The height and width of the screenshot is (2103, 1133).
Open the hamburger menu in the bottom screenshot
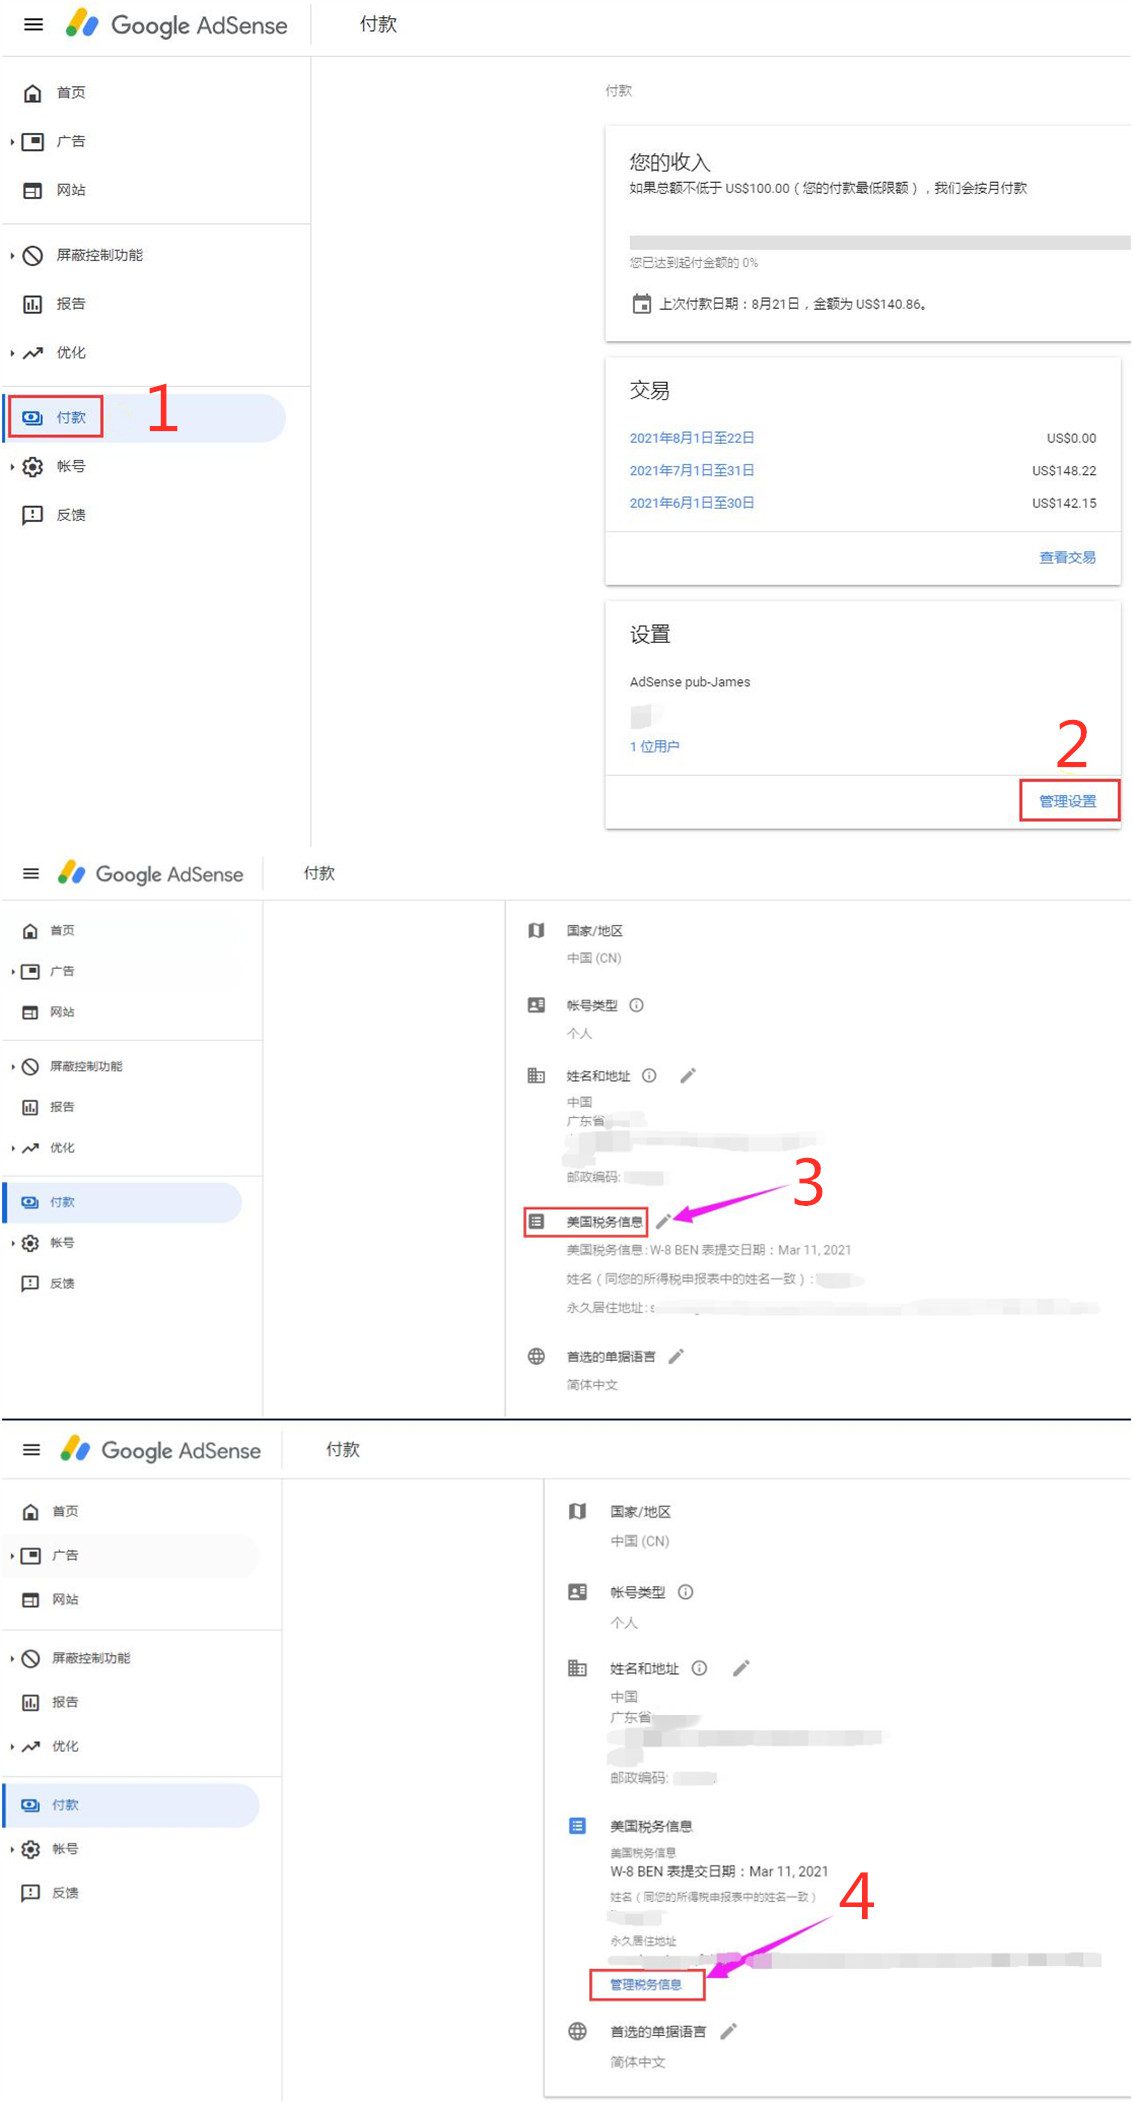[32, 1450]
